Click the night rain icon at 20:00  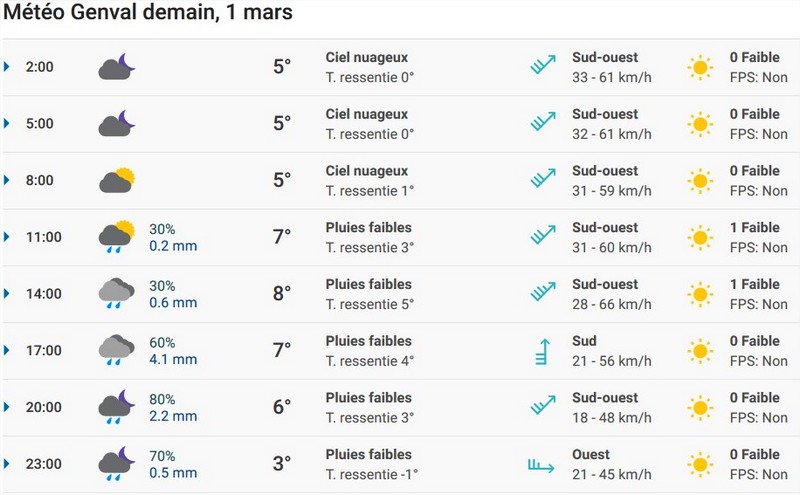click(x=116, y=407)
